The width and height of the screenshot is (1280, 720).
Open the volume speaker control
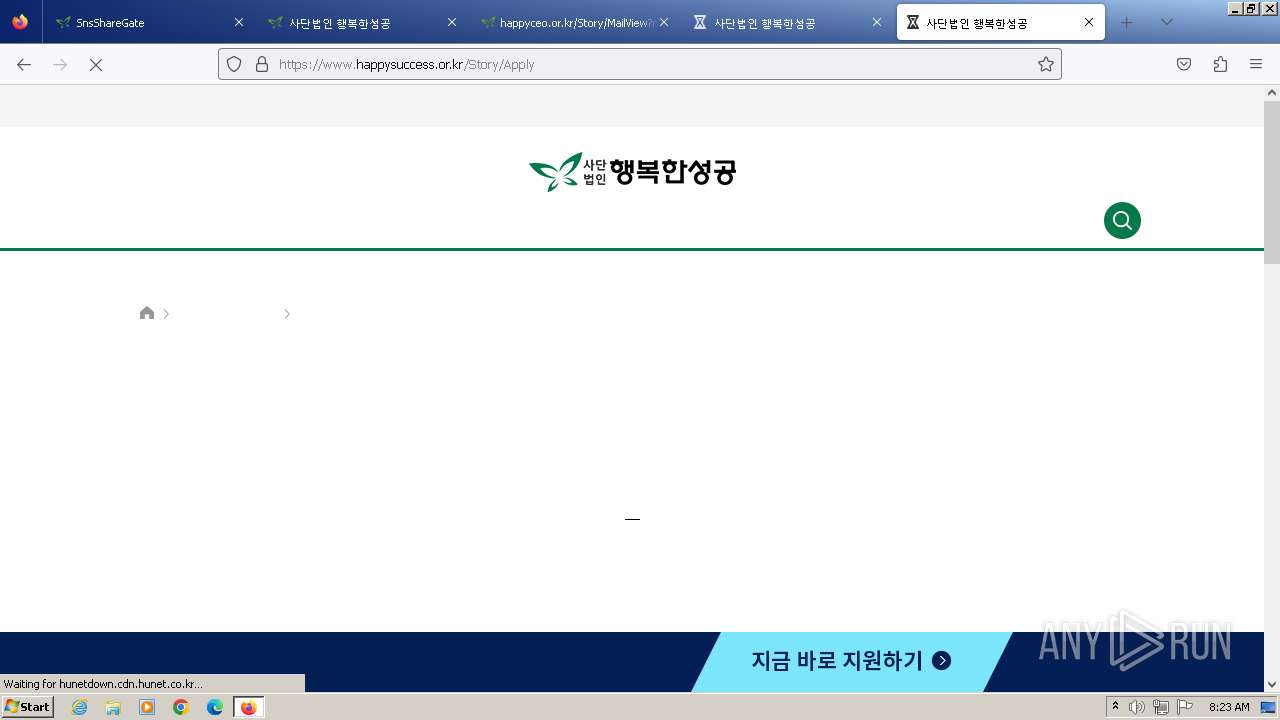[1137, 707]
